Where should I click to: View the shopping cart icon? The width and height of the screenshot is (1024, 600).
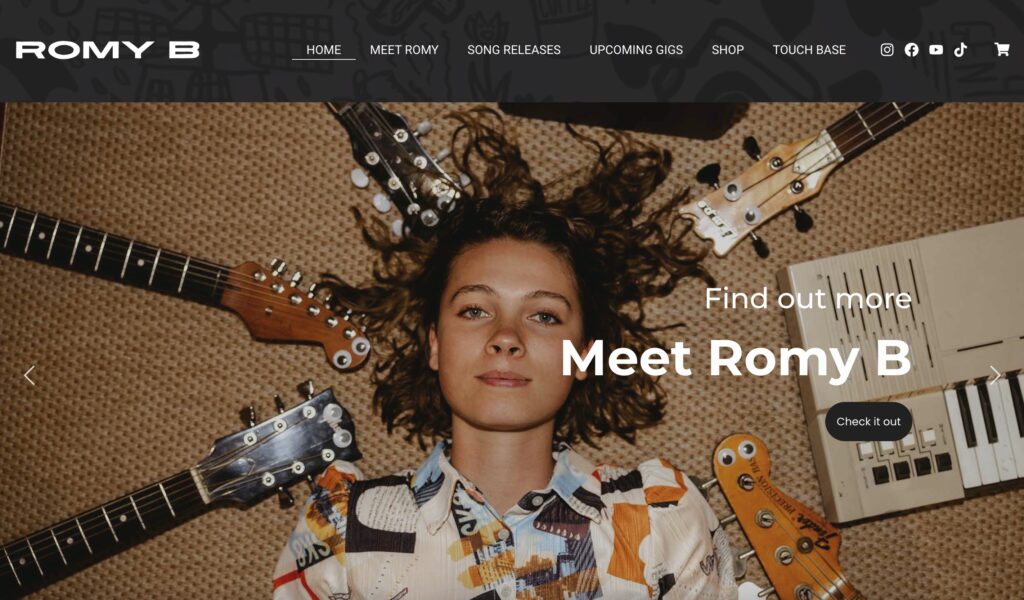[x=1002, y=49]
